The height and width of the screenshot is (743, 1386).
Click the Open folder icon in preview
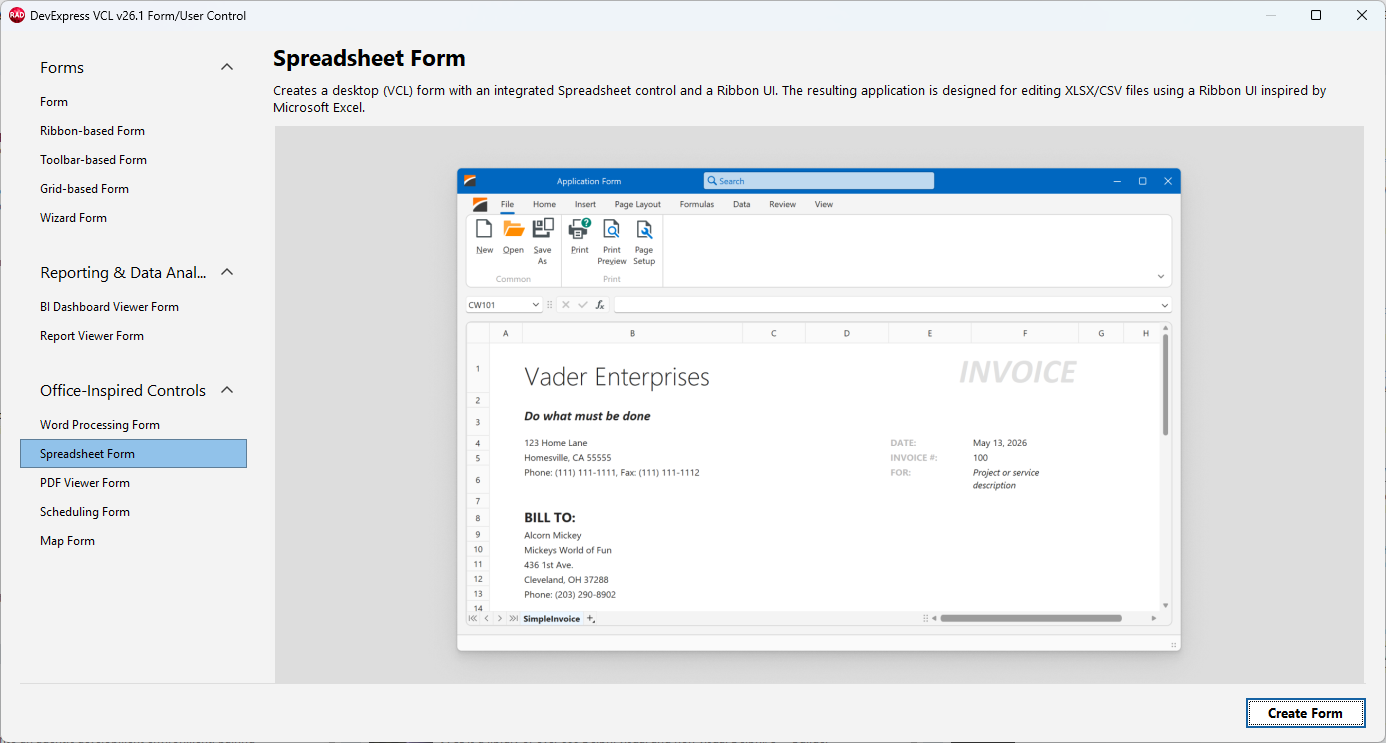point(513,229)
